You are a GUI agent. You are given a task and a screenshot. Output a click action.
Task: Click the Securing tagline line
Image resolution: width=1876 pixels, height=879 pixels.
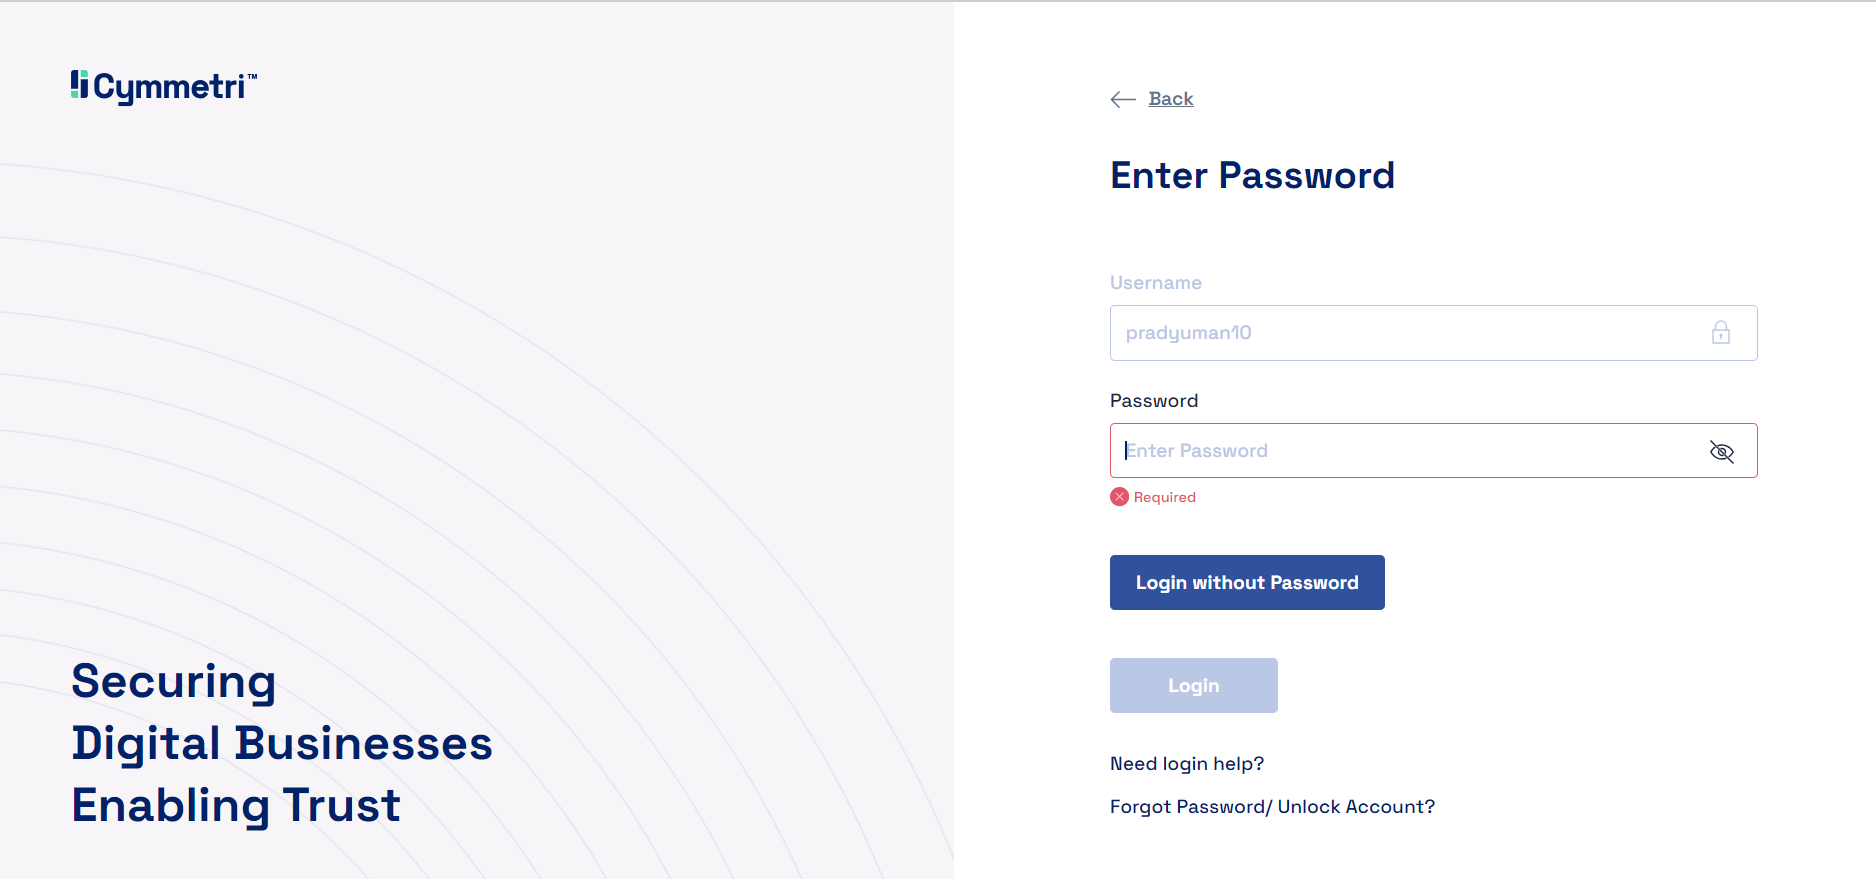click(174, 682)
